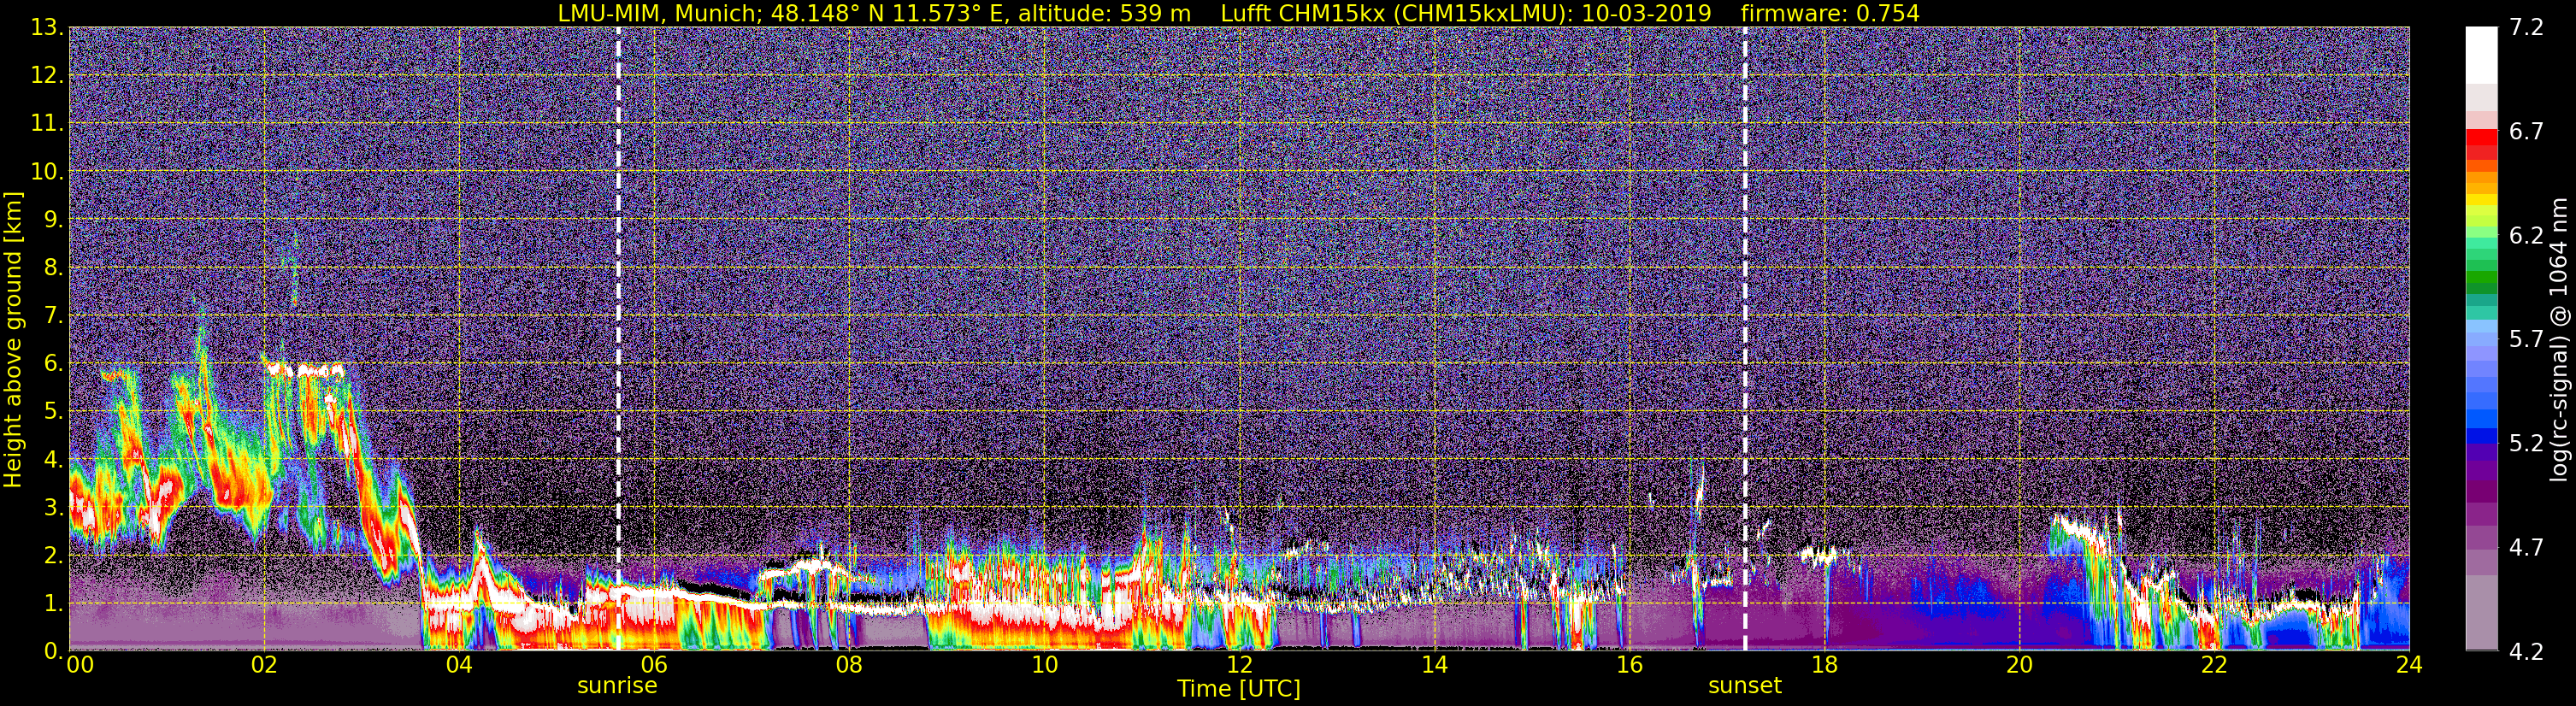Viewport: 2576px width, 706px height.
Task: Click the time axis tick "18"
Action: click(x=1824, y=665)
